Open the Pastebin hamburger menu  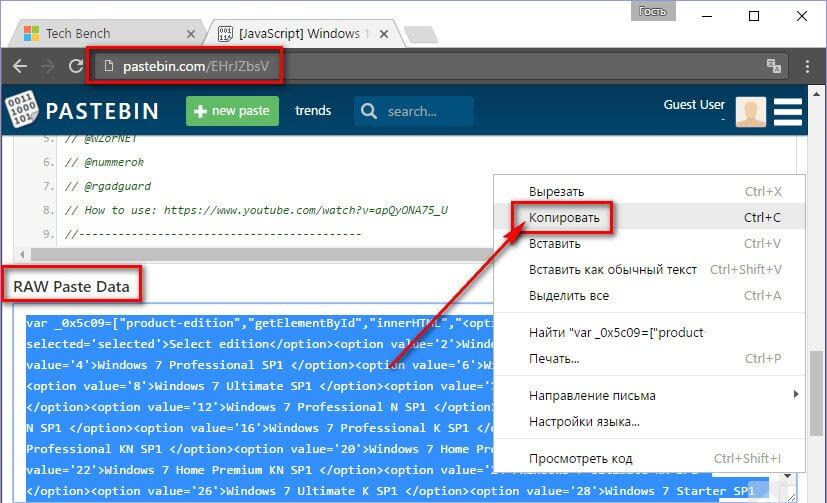tap(788, 111)
